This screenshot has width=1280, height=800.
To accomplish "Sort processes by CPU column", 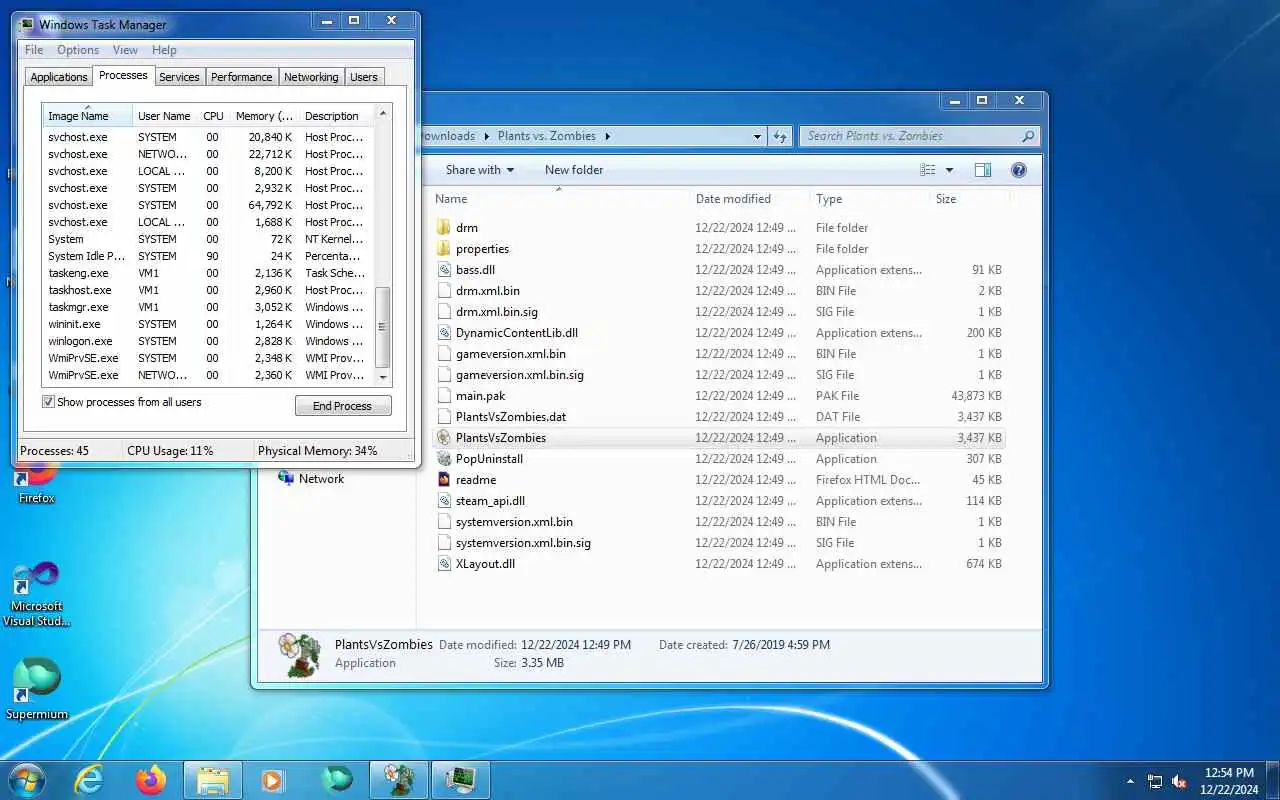I will 213,116.
